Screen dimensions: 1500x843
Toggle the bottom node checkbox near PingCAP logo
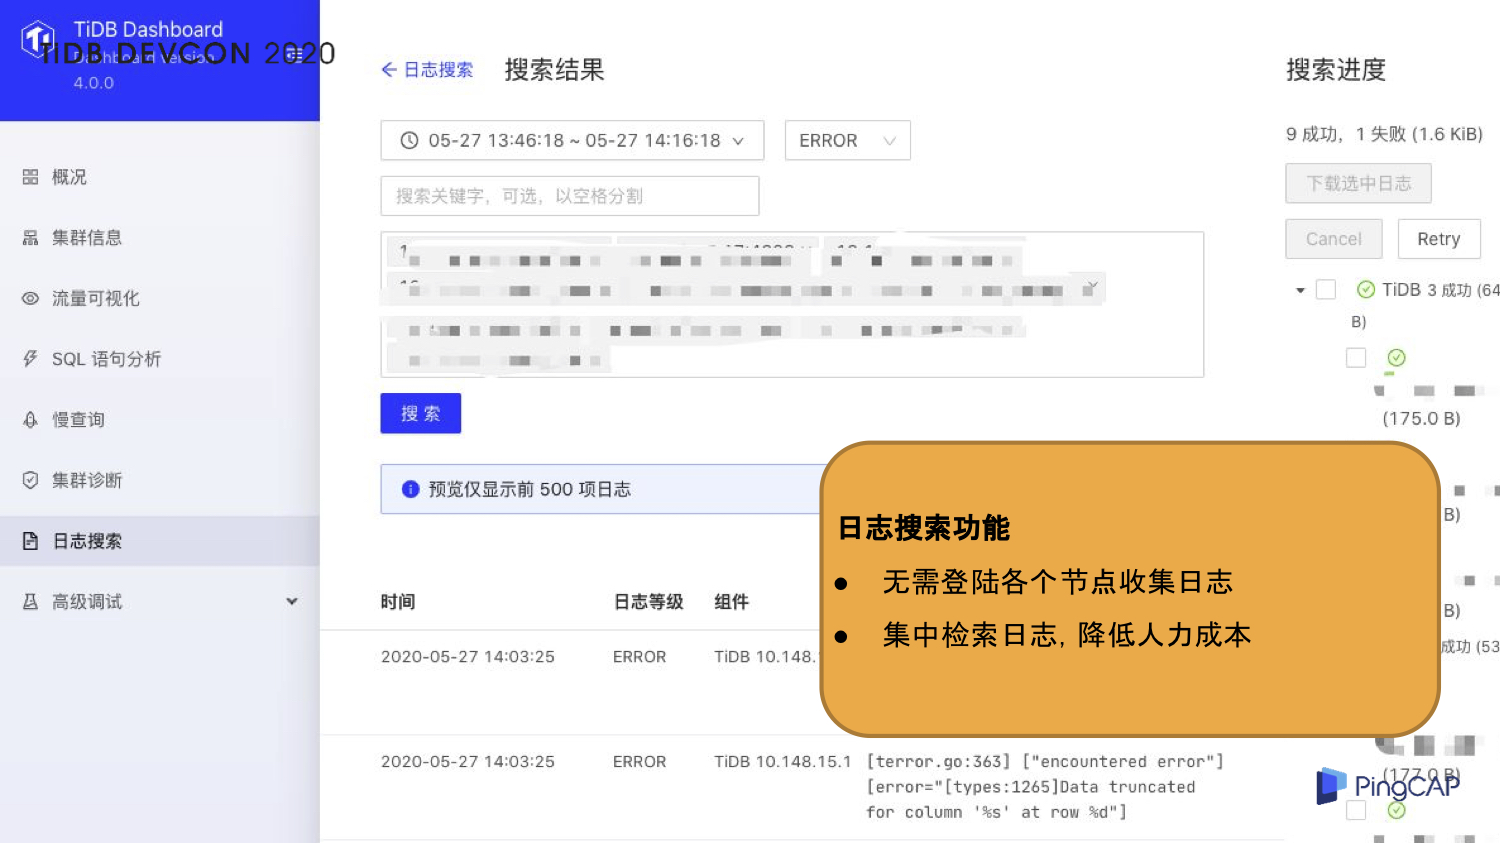point(1356,811)
